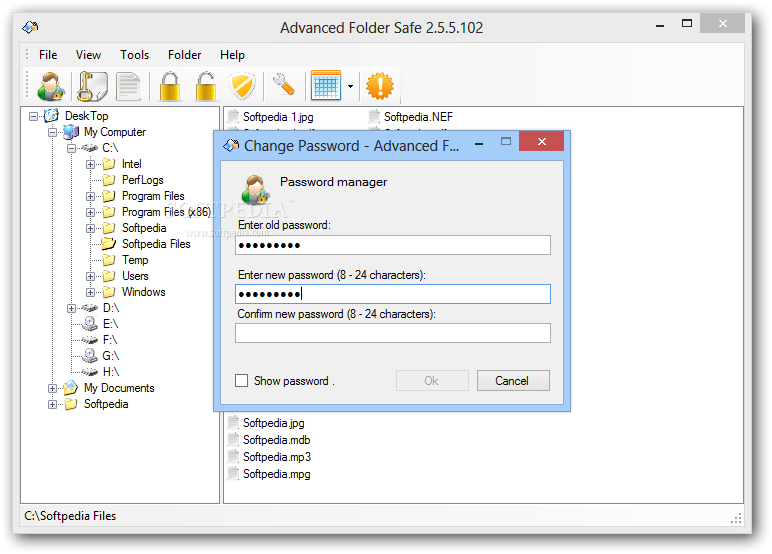This screenshot has width=772, height=554.
Task: Collapse the C:\ drive node
Action: coord(71,148)
